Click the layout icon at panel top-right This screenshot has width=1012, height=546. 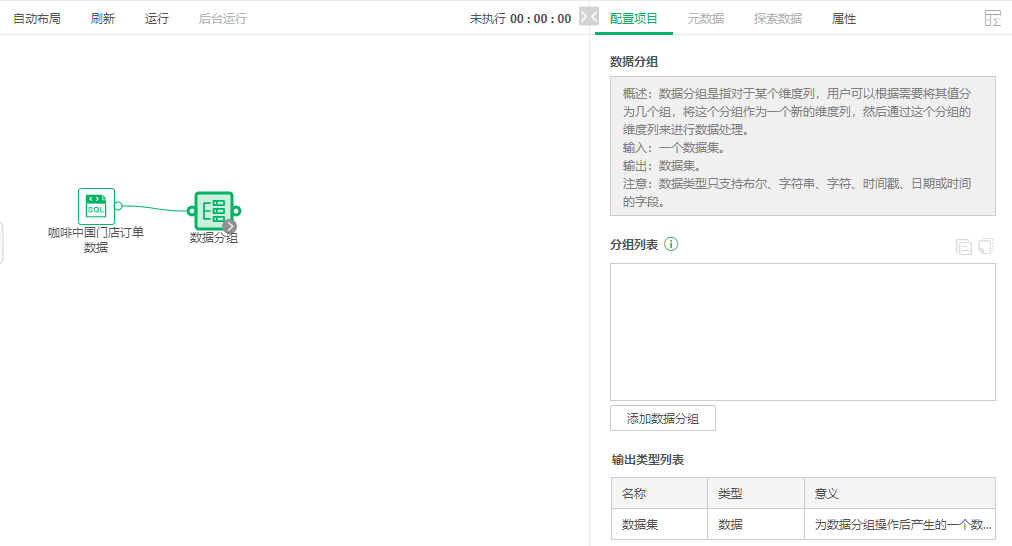pos(992,18)
